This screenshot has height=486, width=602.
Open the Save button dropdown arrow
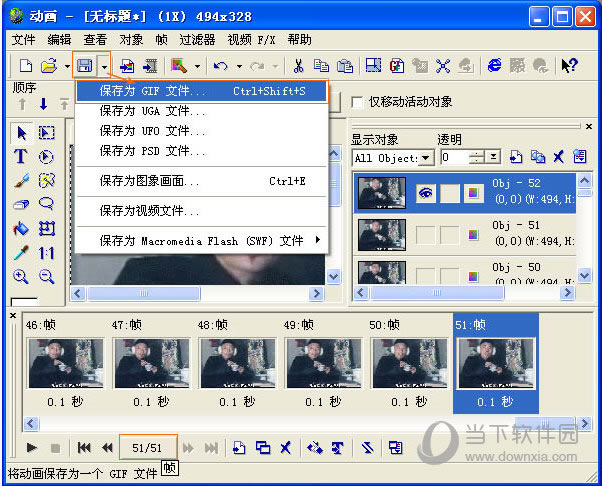(x=104, y=66)
